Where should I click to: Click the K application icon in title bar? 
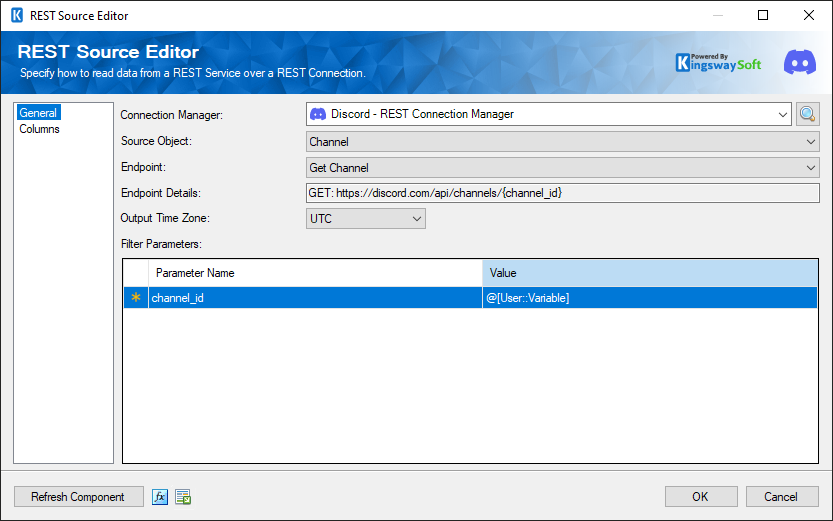pyautogui.click(x=16, y=16)
